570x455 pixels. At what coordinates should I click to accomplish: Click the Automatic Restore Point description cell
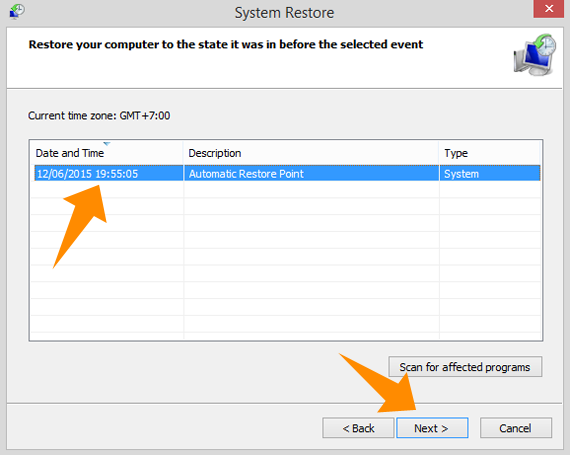point(312,174)
